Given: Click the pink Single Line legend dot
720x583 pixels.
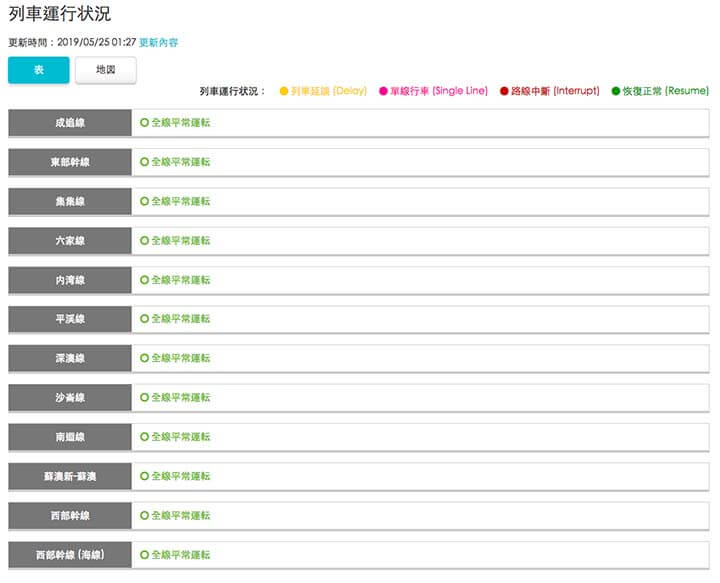Looking at the screenshot, I should (383, 91).
